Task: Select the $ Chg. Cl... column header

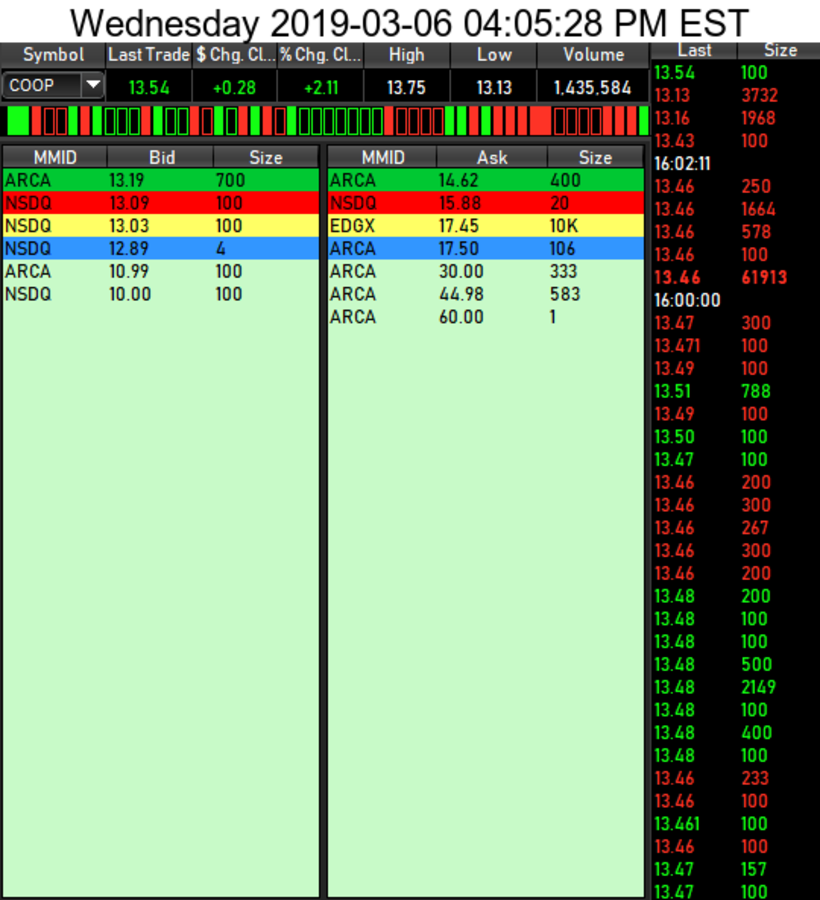Action: (x=235, y=55)
